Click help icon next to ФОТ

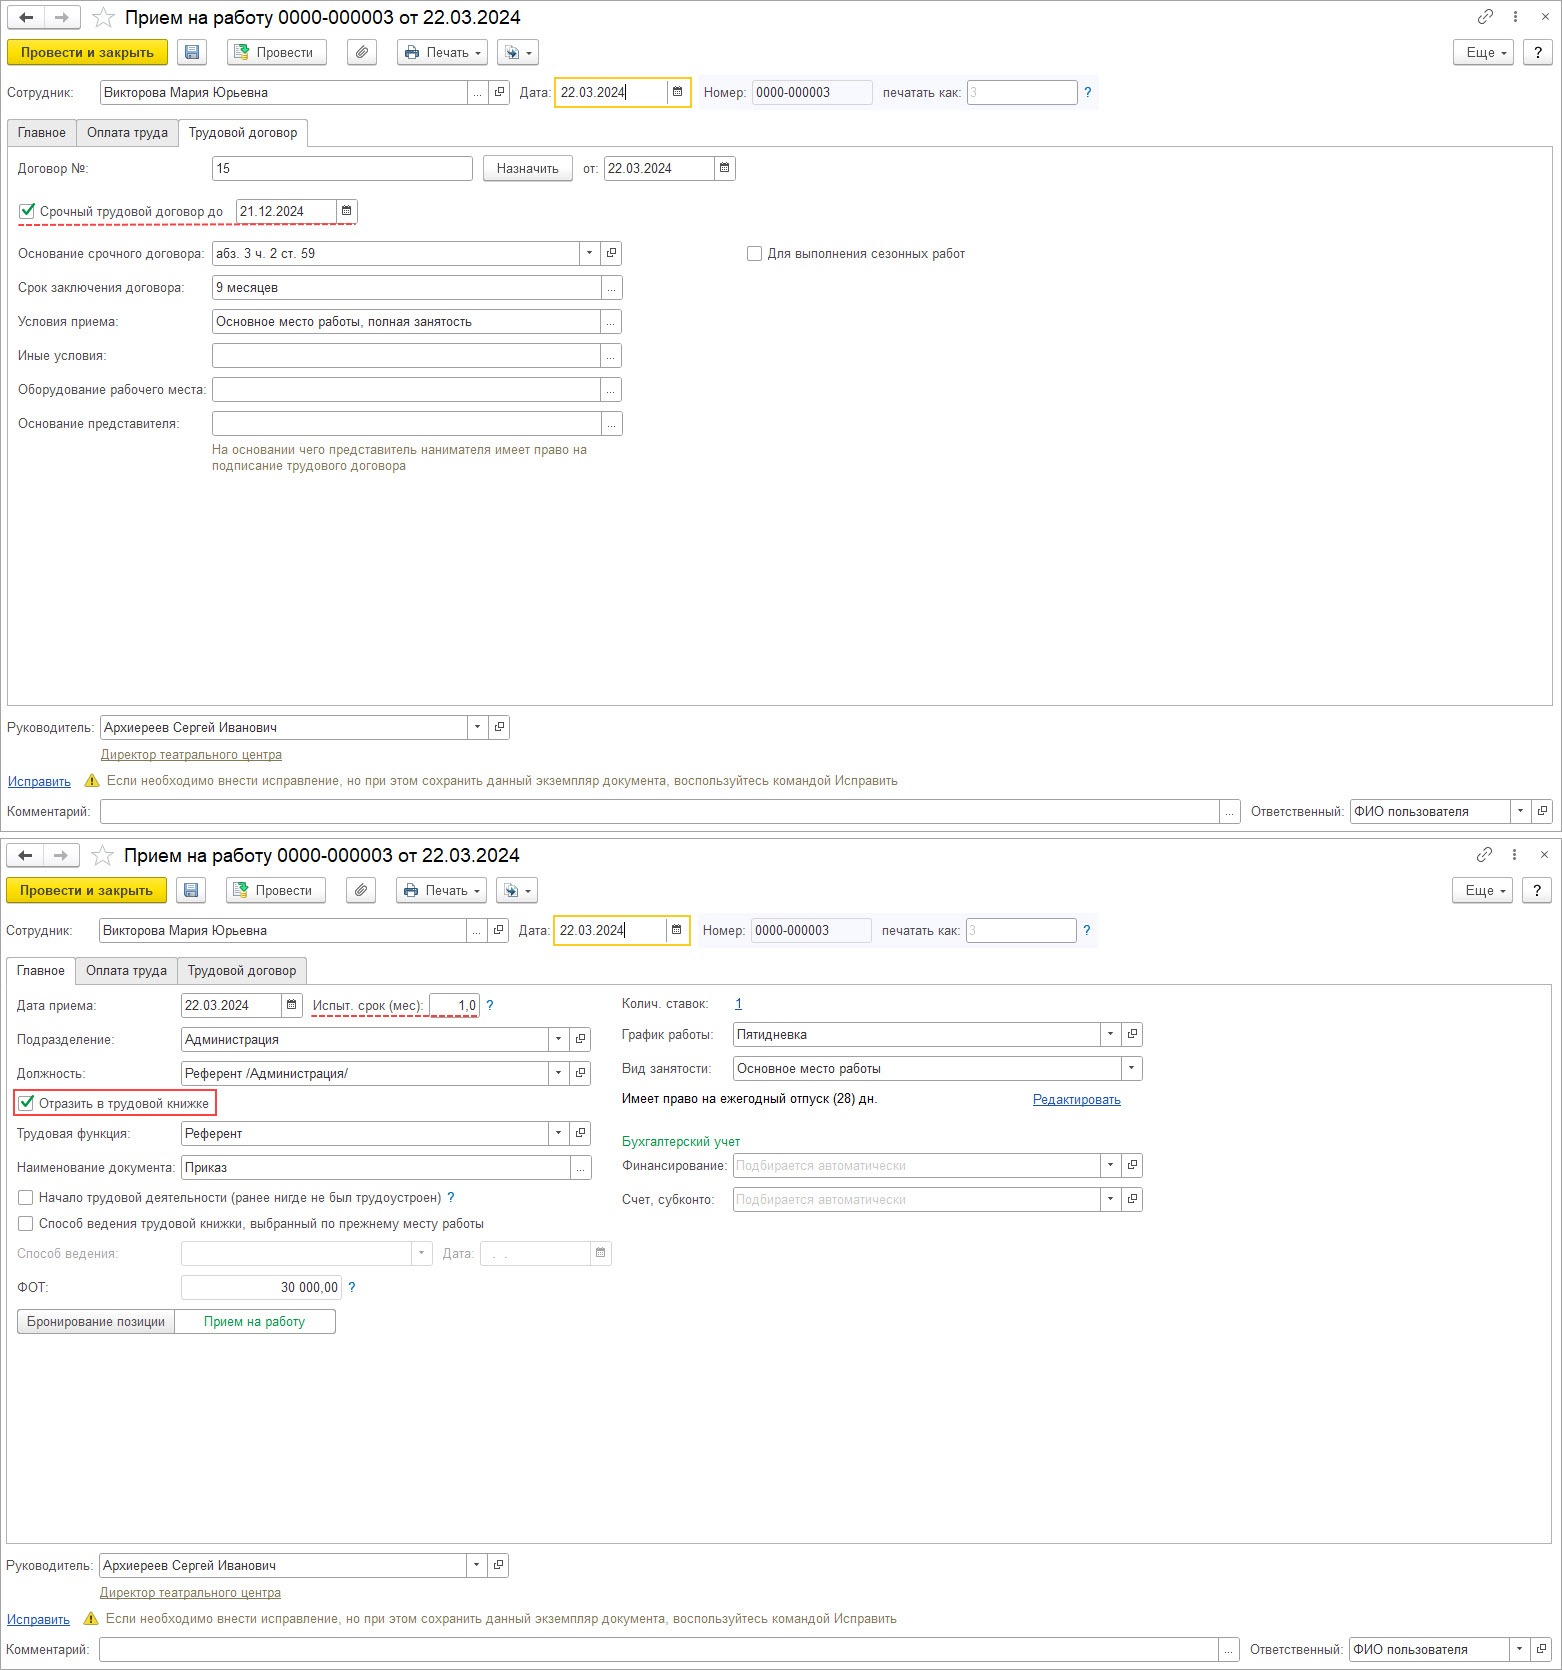click(x=352, y=1287)
